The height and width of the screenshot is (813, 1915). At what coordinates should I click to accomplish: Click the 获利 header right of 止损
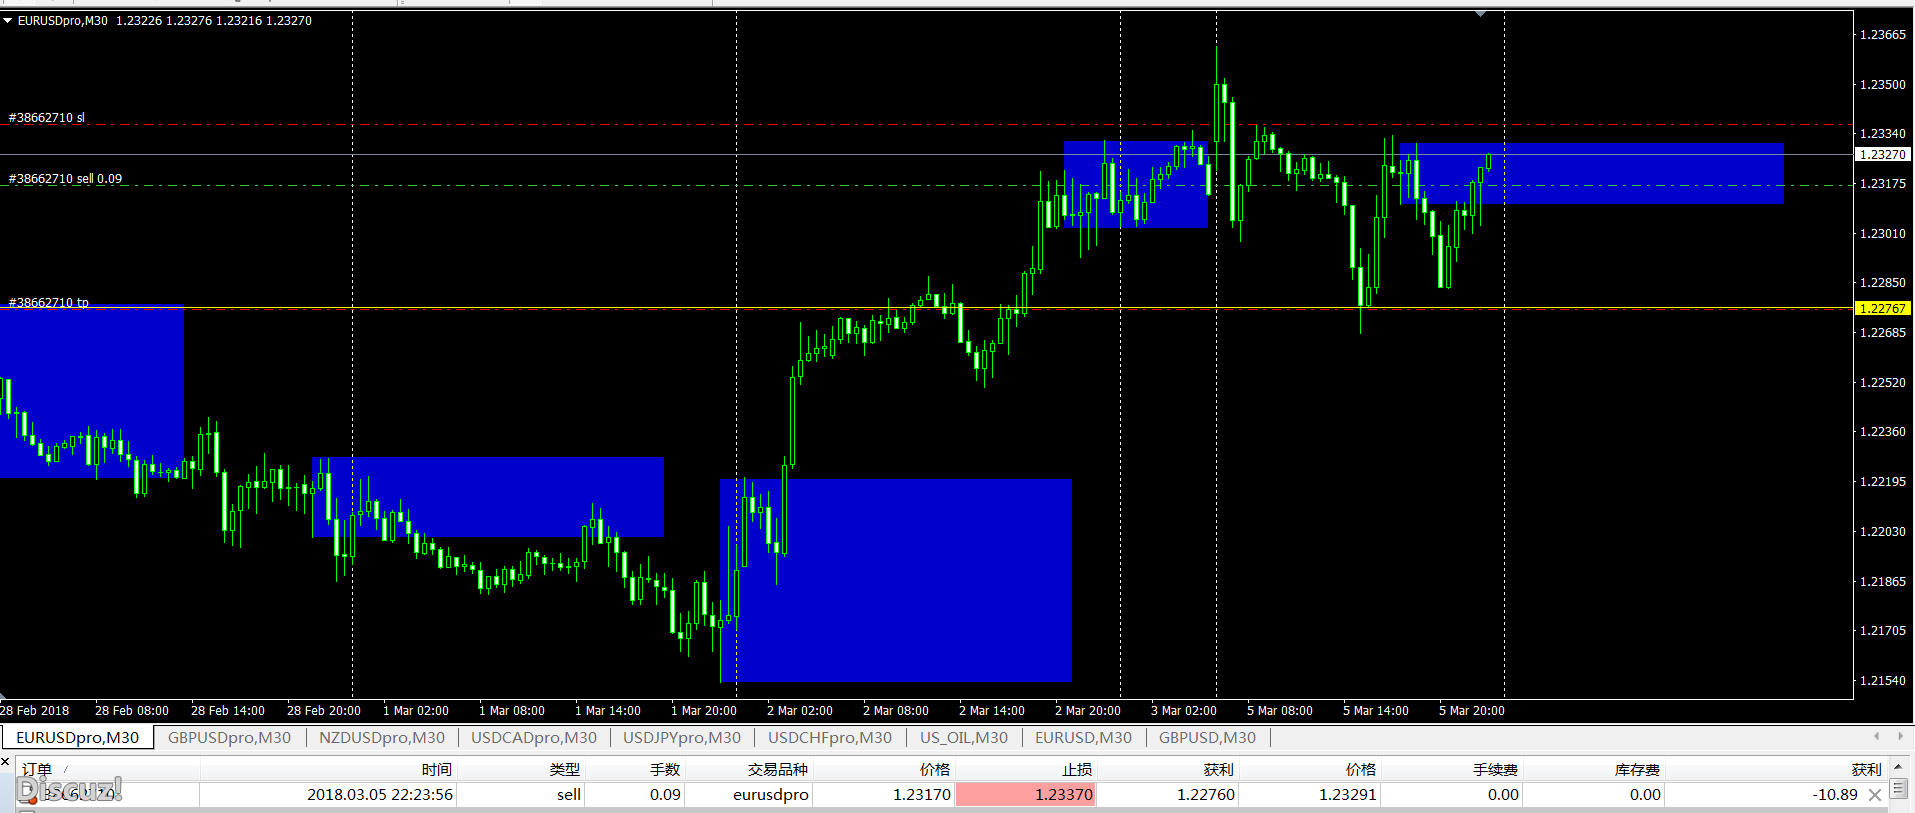pos(1168,769)
